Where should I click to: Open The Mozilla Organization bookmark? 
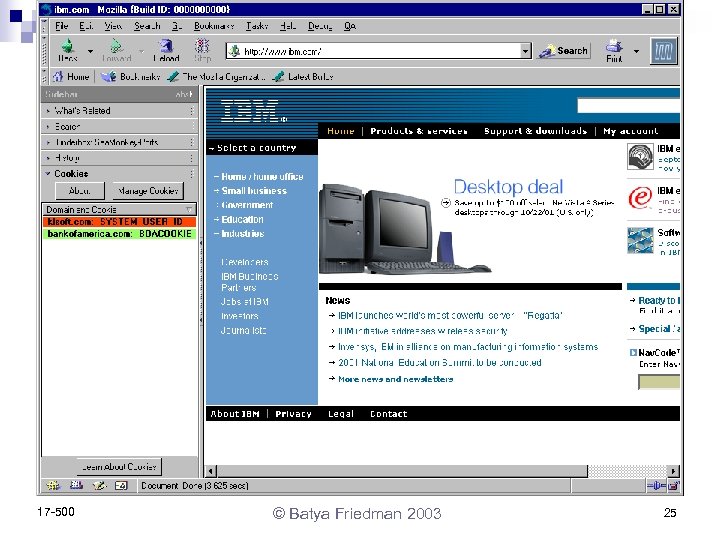pos(216,77)
